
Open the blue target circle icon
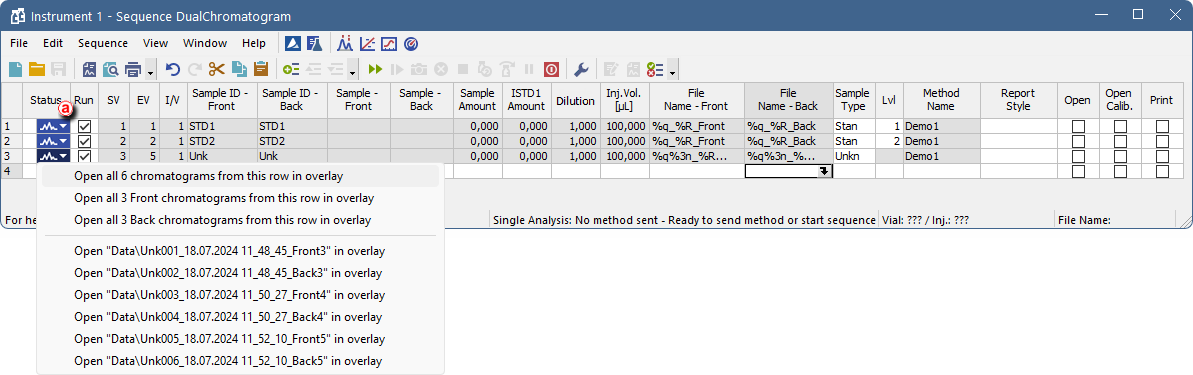[411, 43]
